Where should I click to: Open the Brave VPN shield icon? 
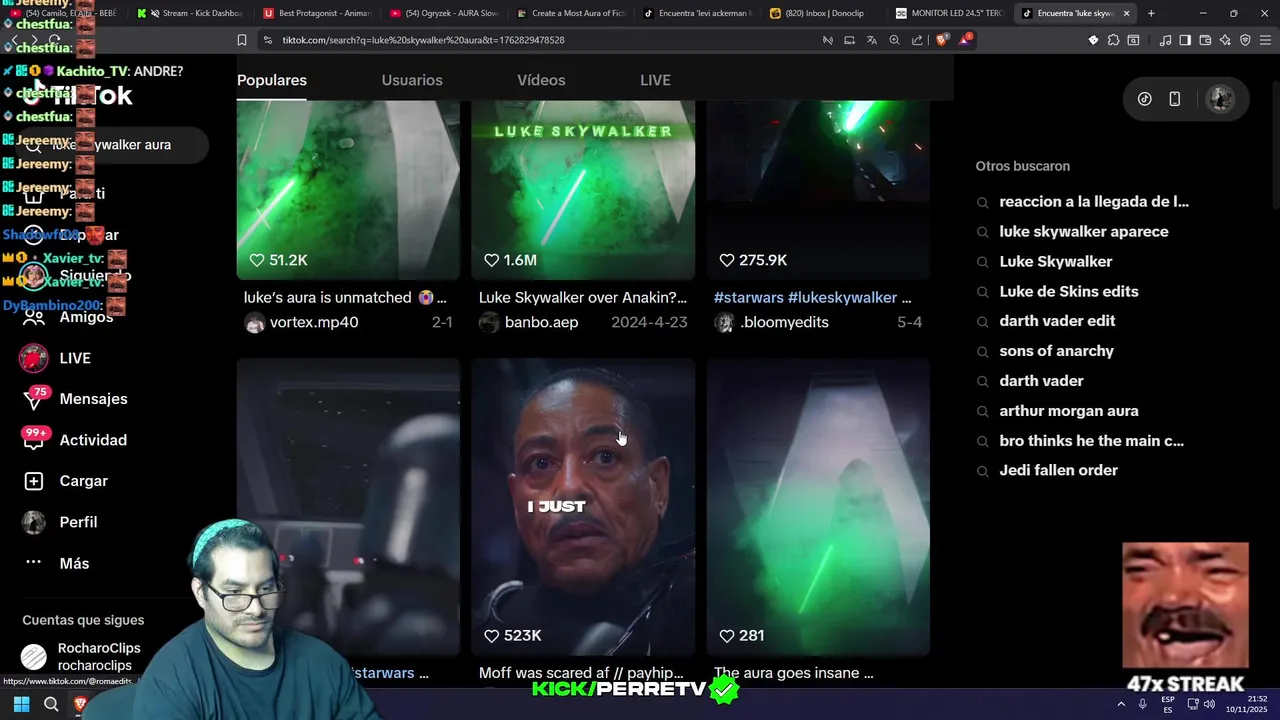pyautogui.click(x=1245, y=40)
